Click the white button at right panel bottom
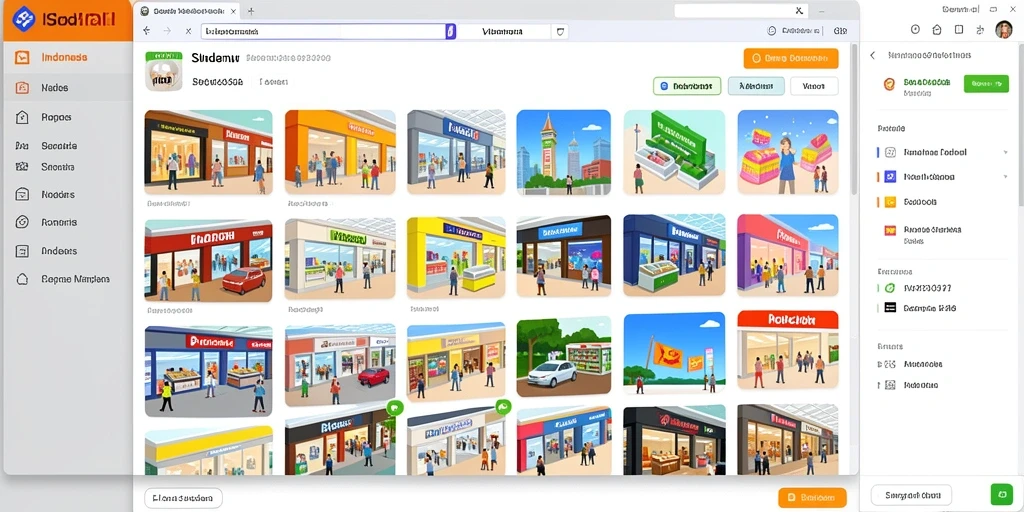The height and width of the screenshot is (512, 1024). click(912, 494)
